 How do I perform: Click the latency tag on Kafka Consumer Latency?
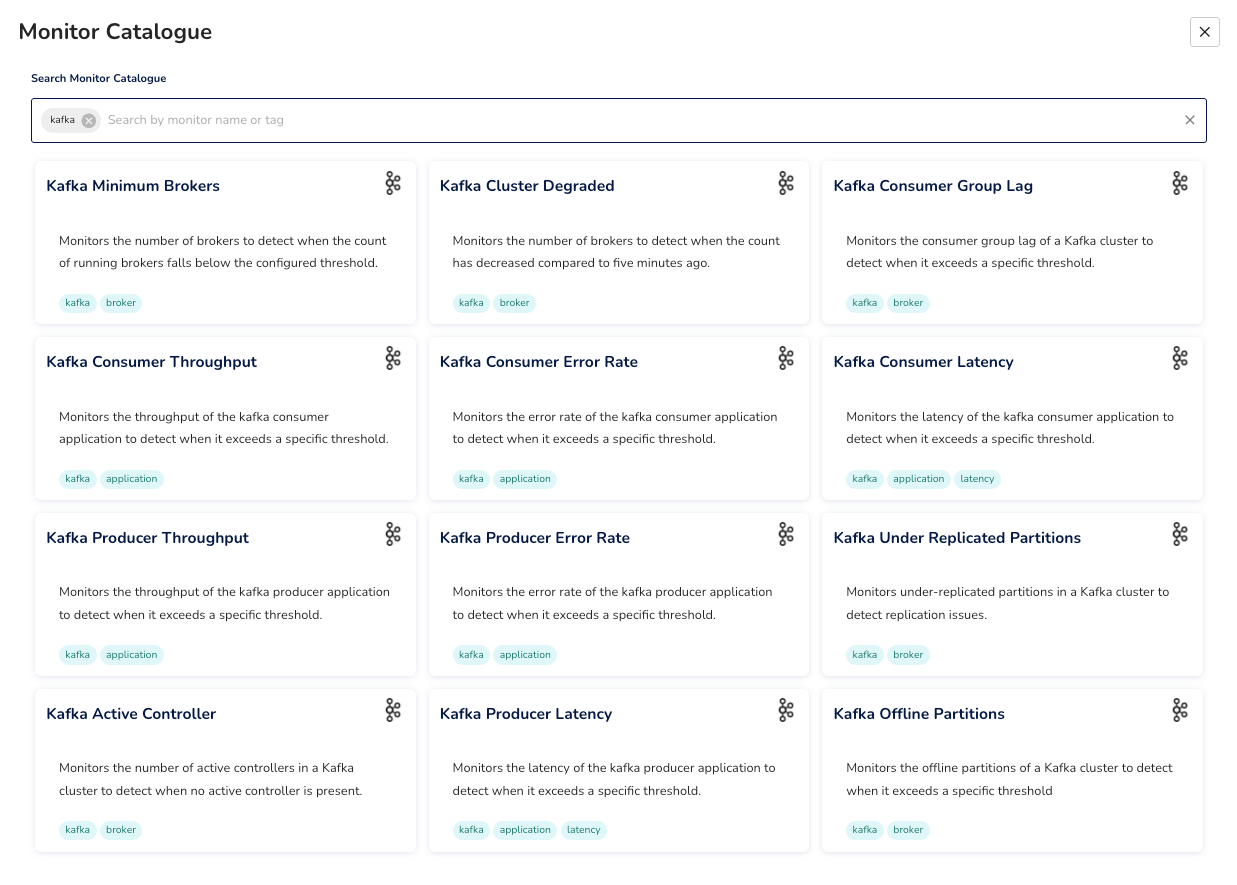coord(977,479)
